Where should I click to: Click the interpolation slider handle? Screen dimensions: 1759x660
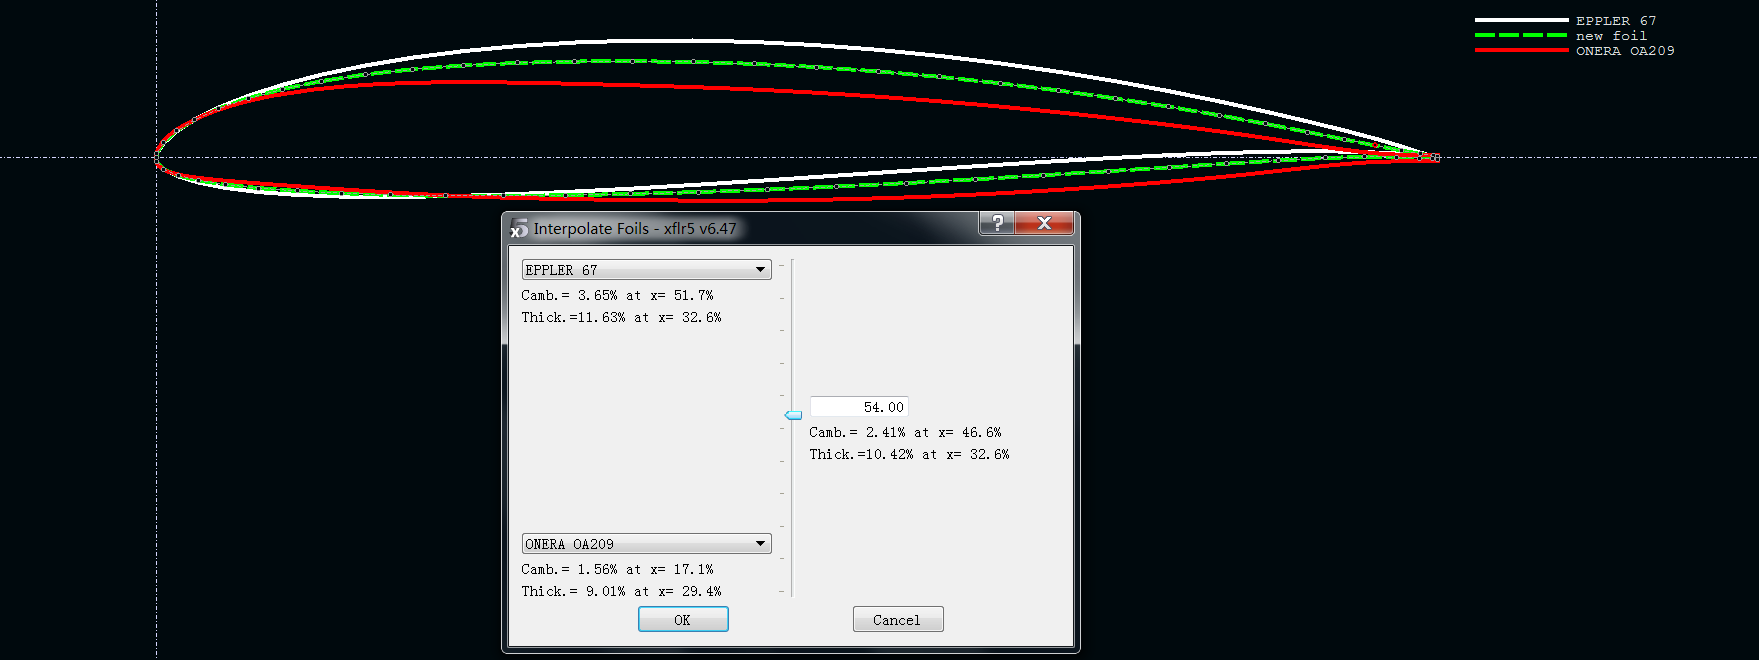click(793, 415)
